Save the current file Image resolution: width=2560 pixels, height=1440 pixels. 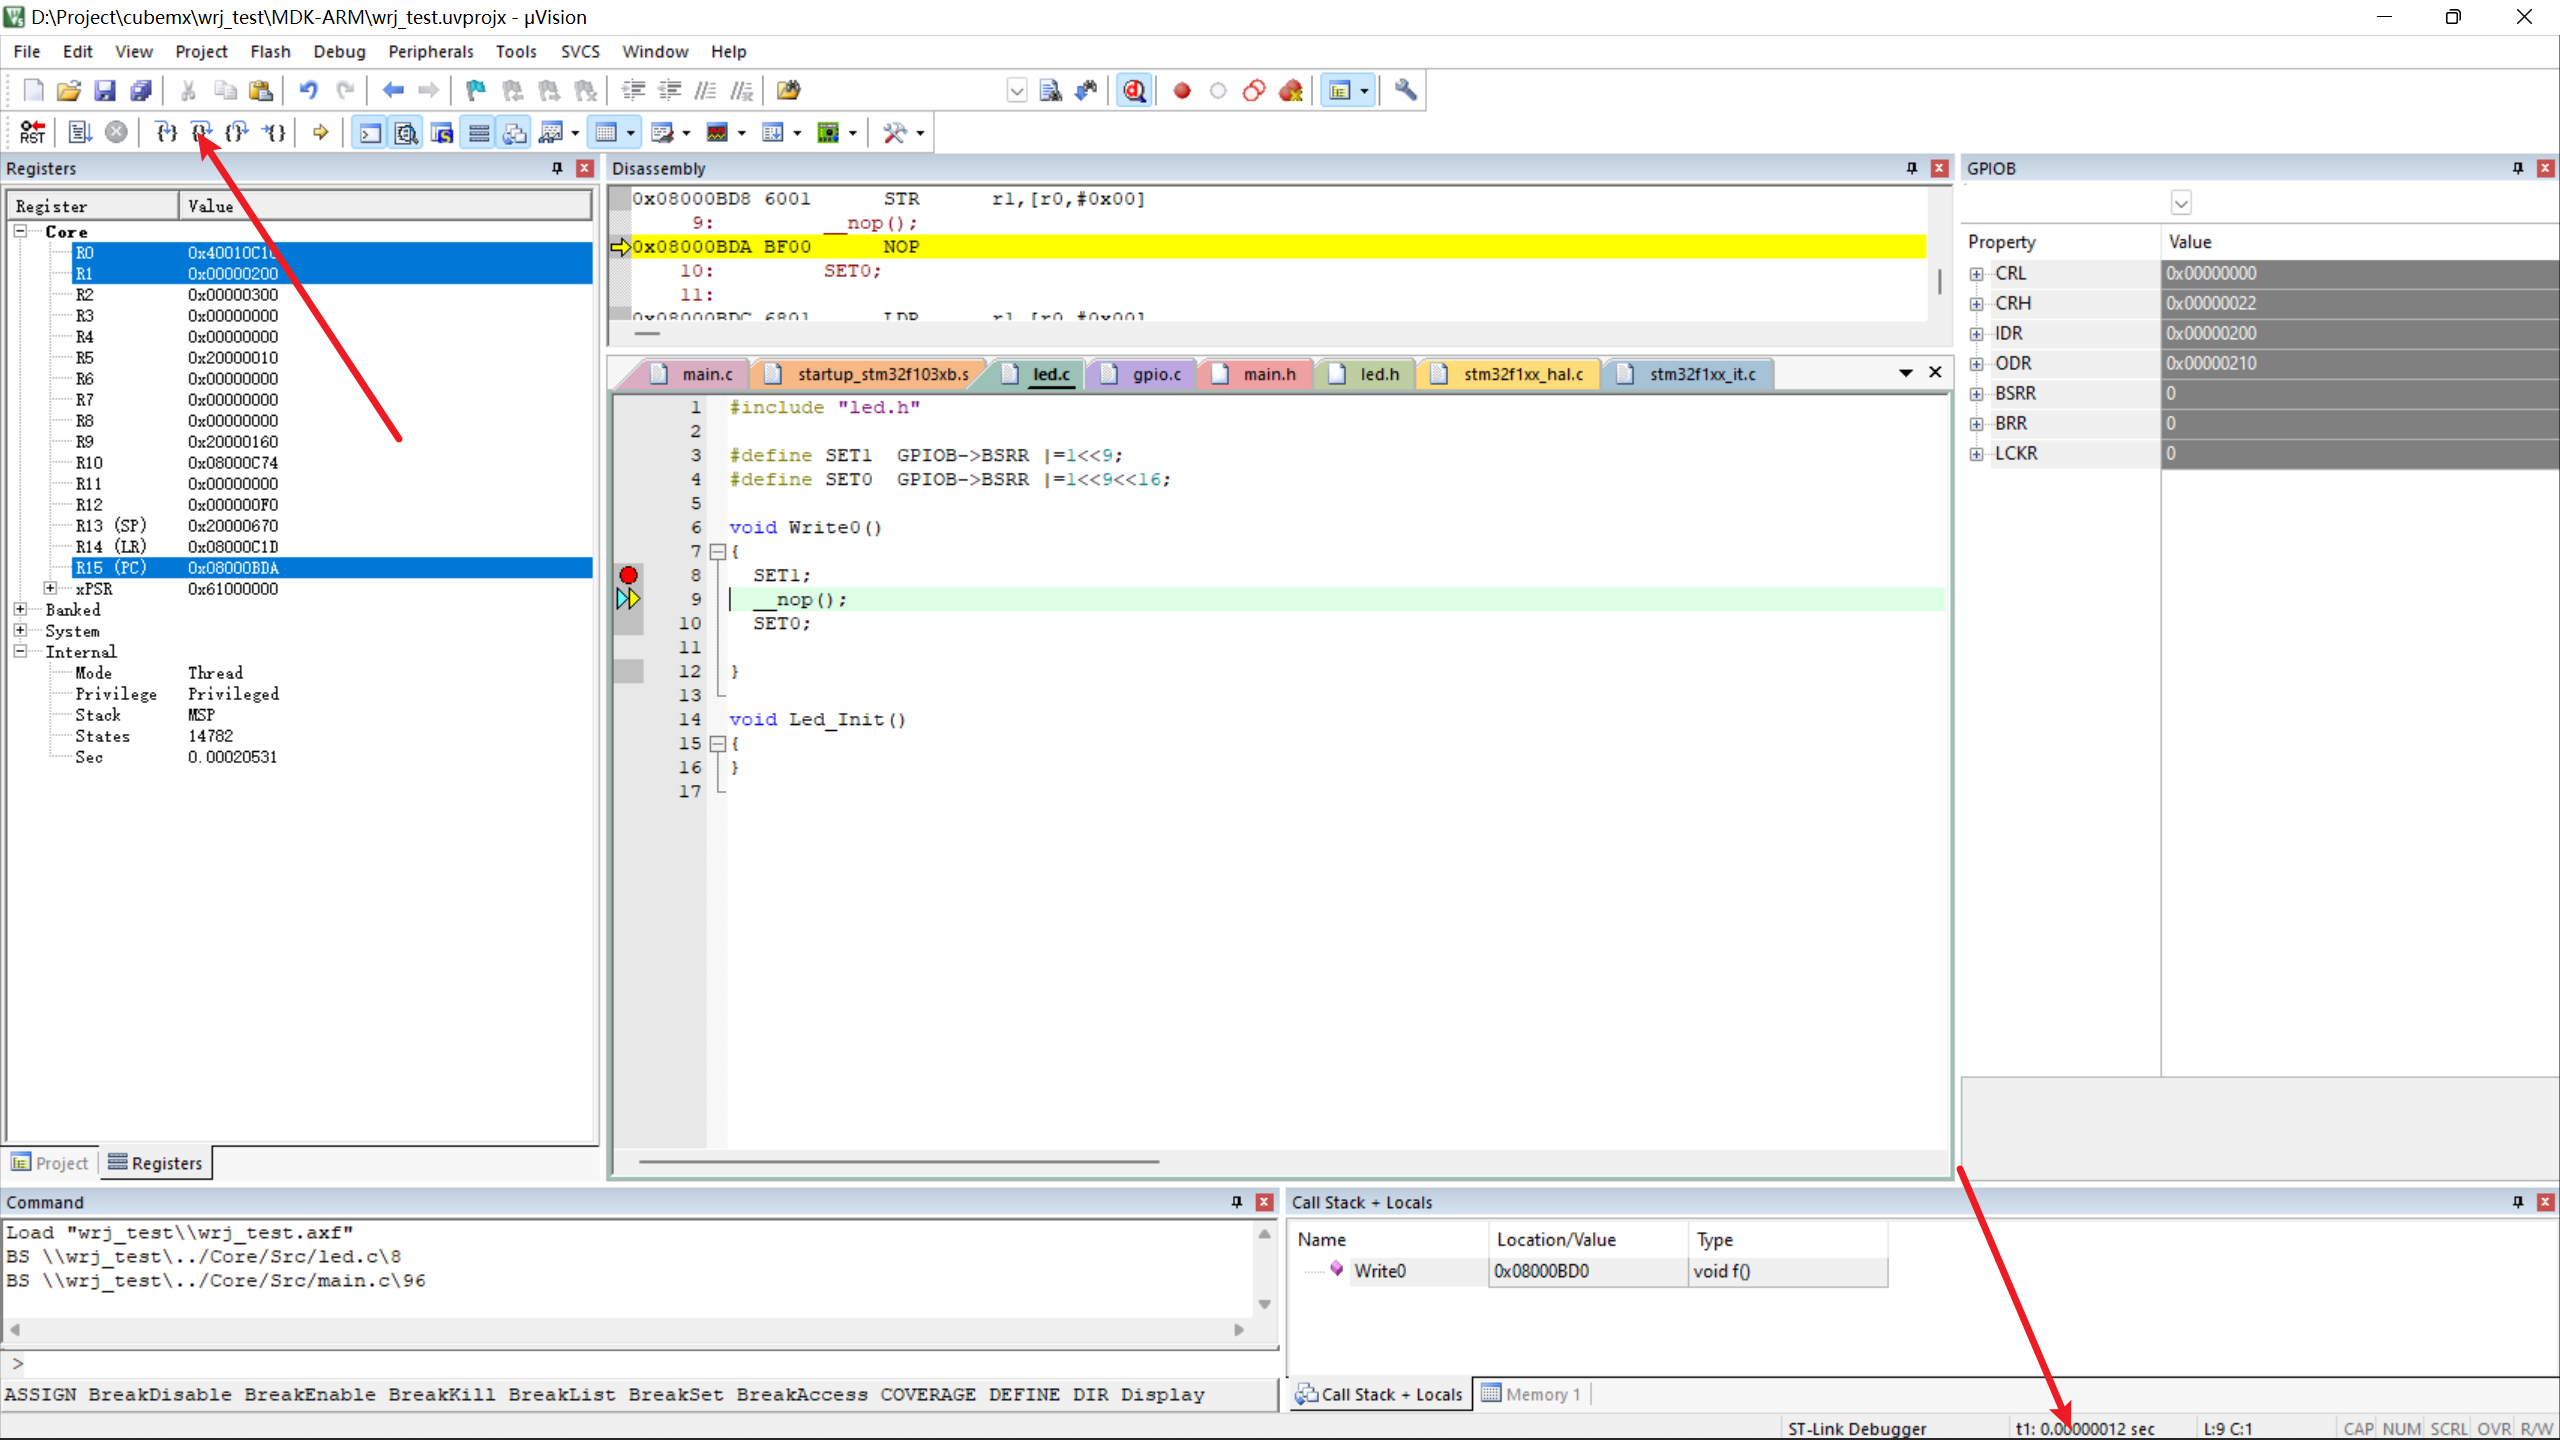tap(105, 91)
